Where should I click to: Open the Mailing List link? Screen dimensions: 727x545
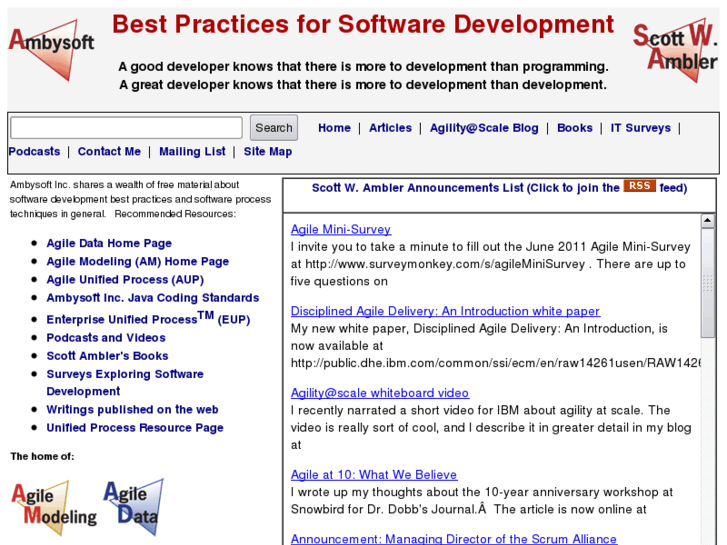[x=192, y=152]
